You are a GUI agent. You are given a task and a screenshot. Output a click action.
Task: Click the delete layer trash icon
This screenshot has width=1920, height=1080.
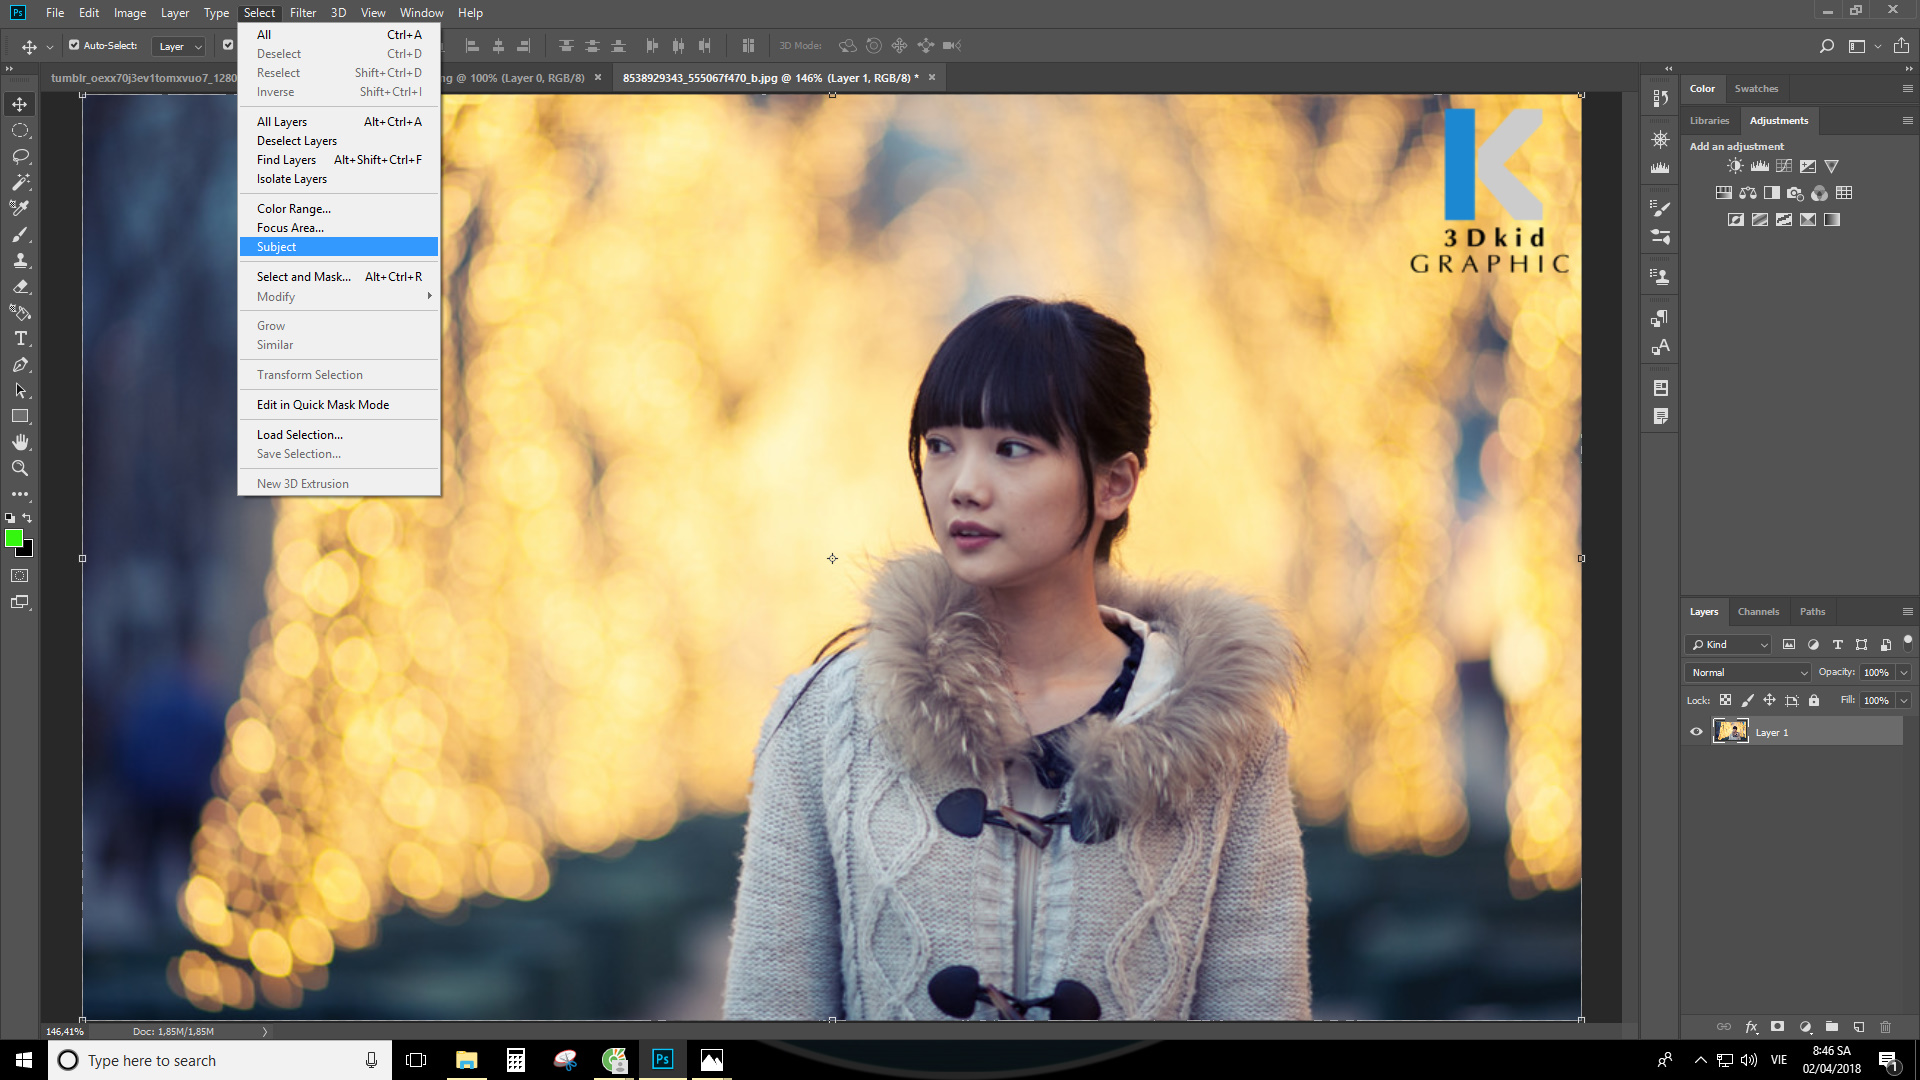coord(1885,1027)
